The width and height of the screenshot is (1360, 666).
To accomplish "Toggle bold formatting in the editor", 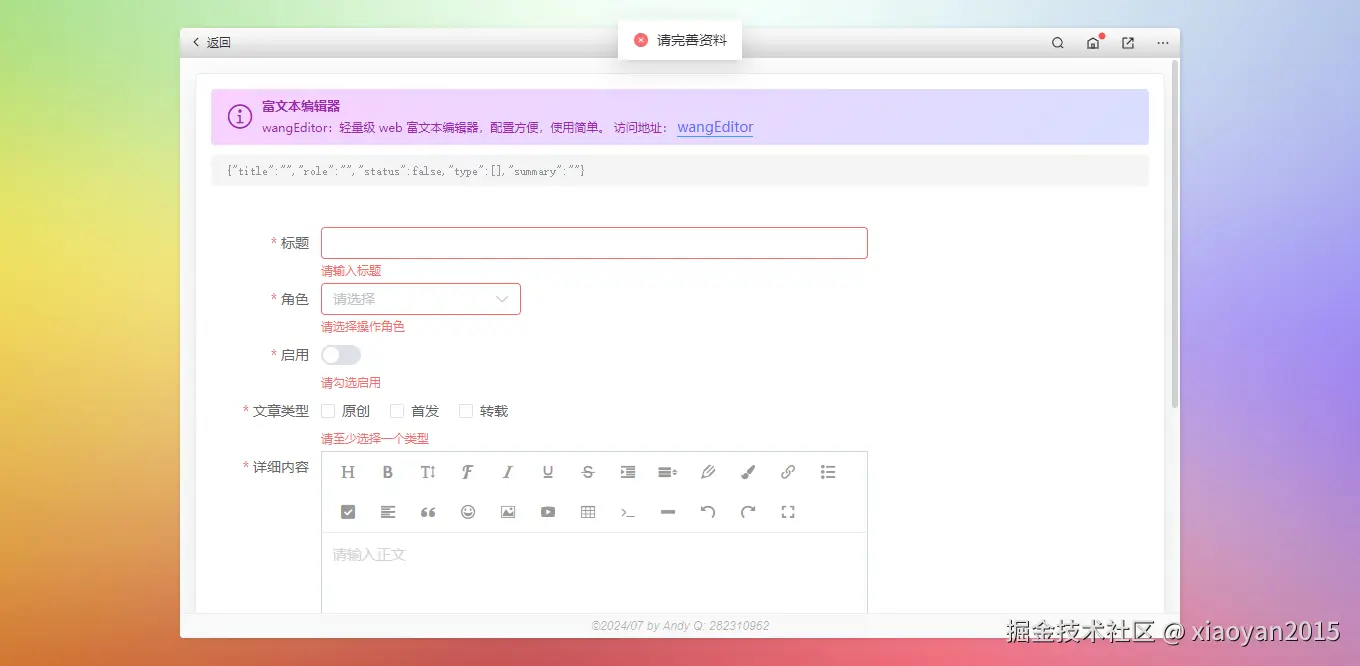I will point(387,471).
